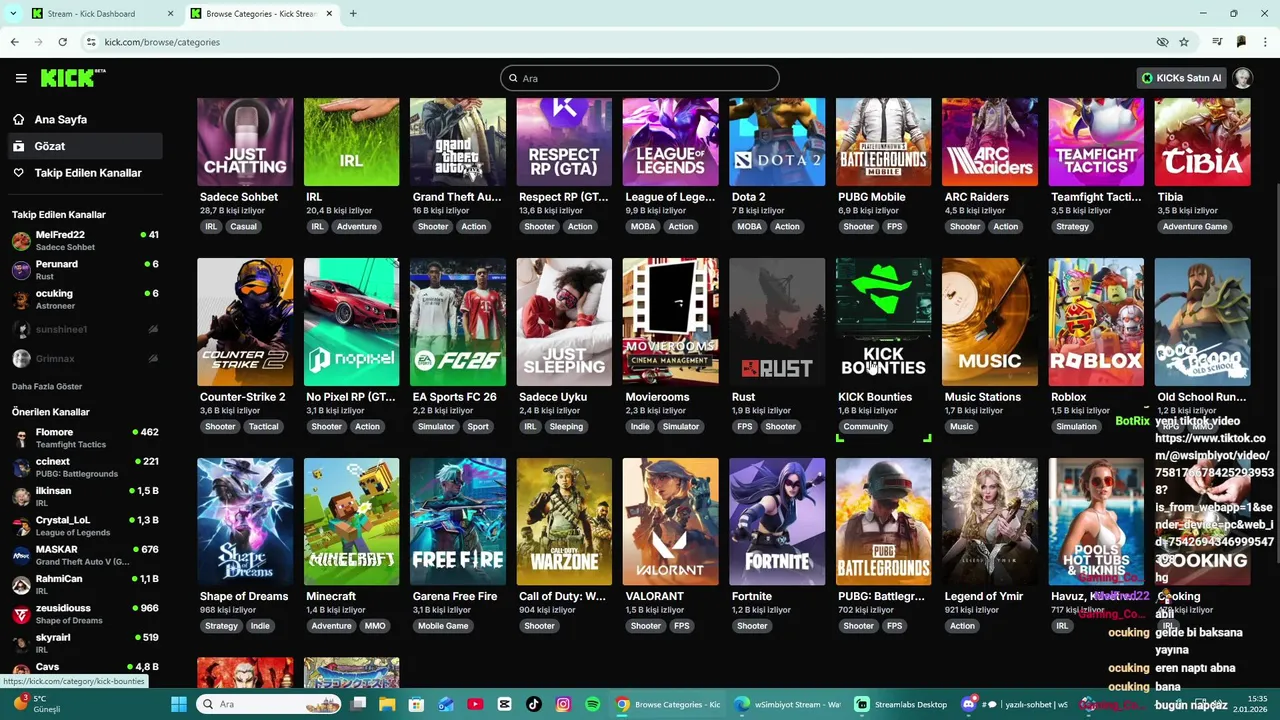Go back in browser history

pyautogui.click(x=14, y=42)
